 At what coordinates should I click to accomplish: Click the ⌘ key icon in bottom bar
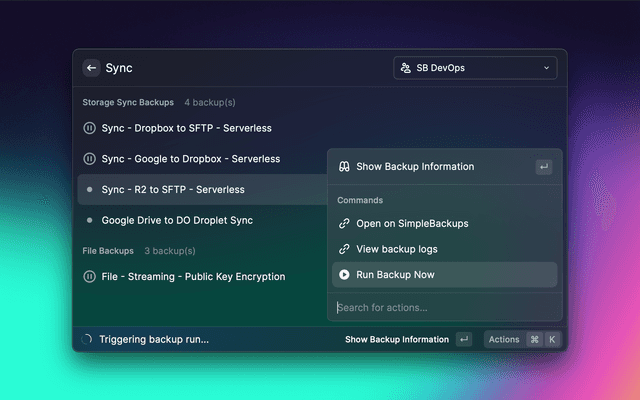pyautogui.click(x=534, y=339)
